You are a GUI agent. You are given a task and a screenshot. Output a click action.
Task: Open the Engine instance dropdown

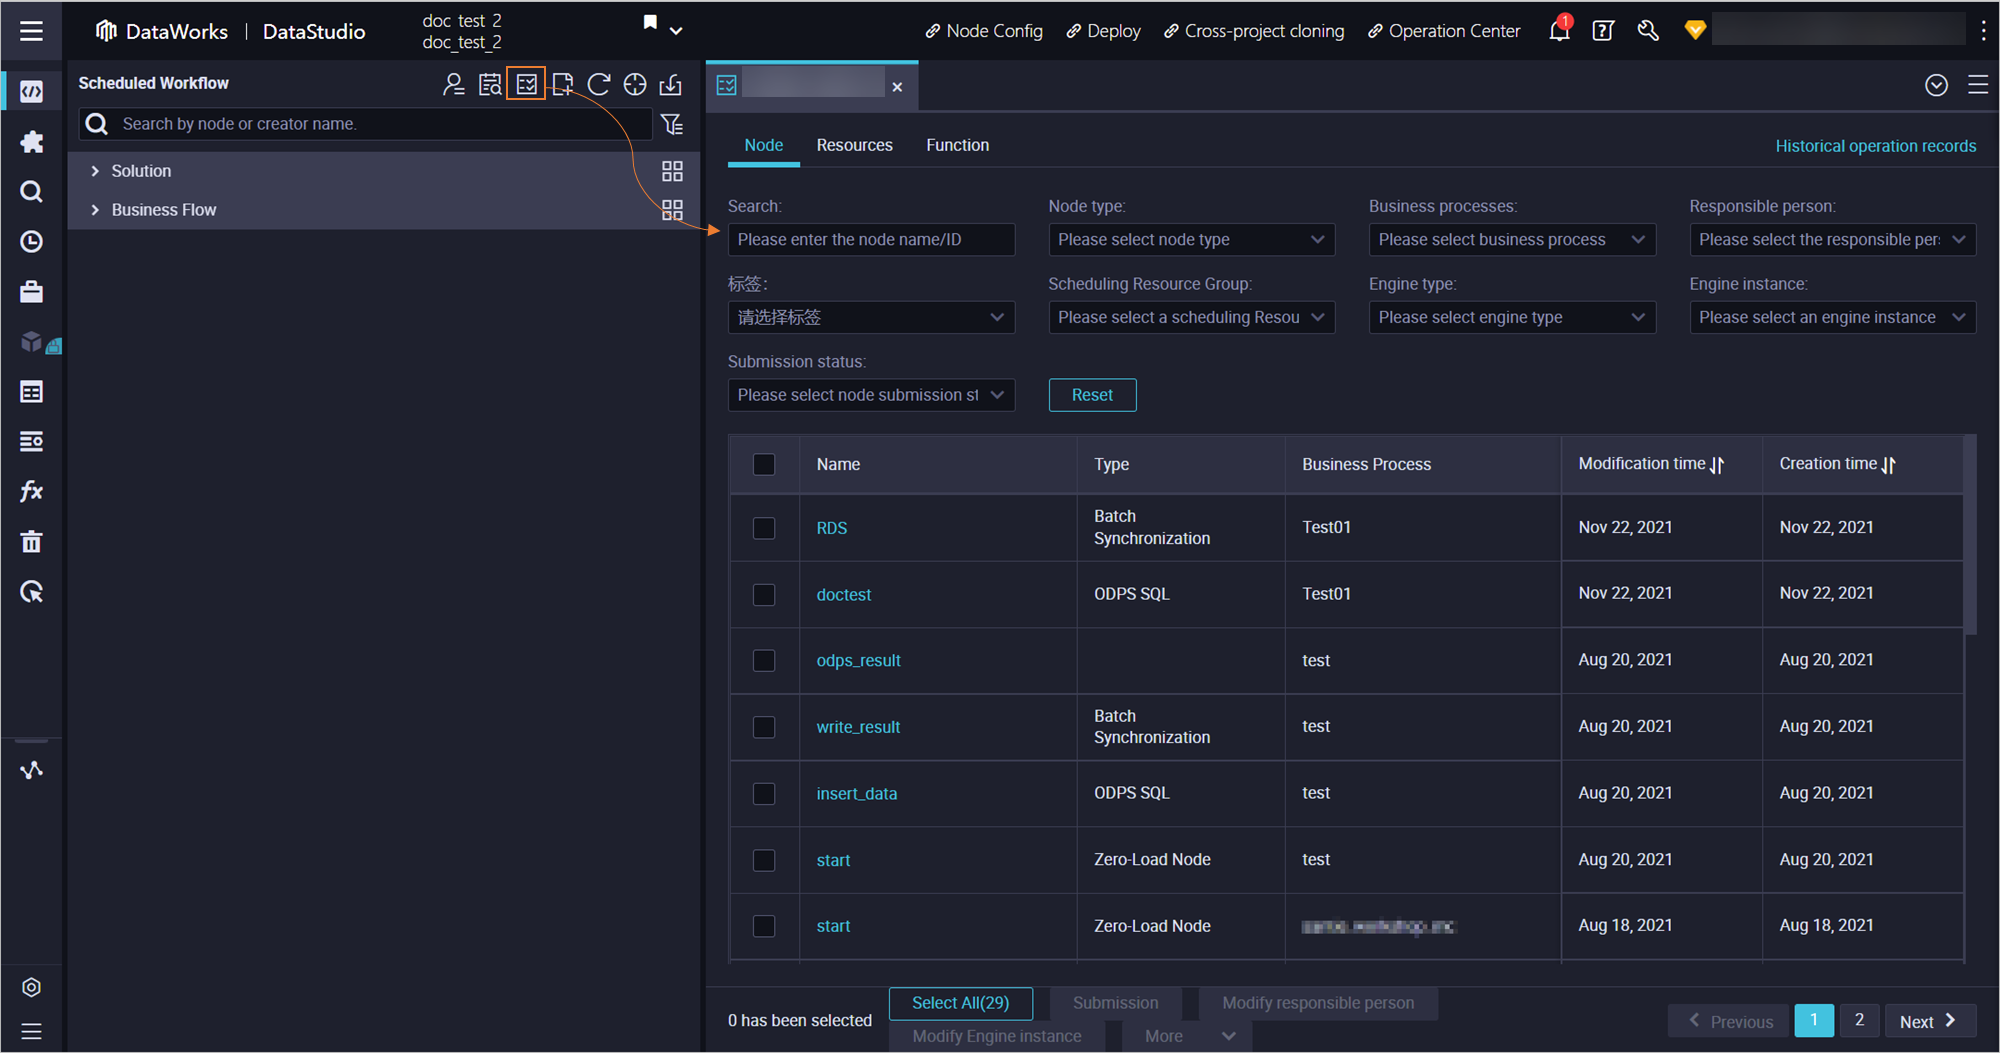click(x=1832, y=317)
